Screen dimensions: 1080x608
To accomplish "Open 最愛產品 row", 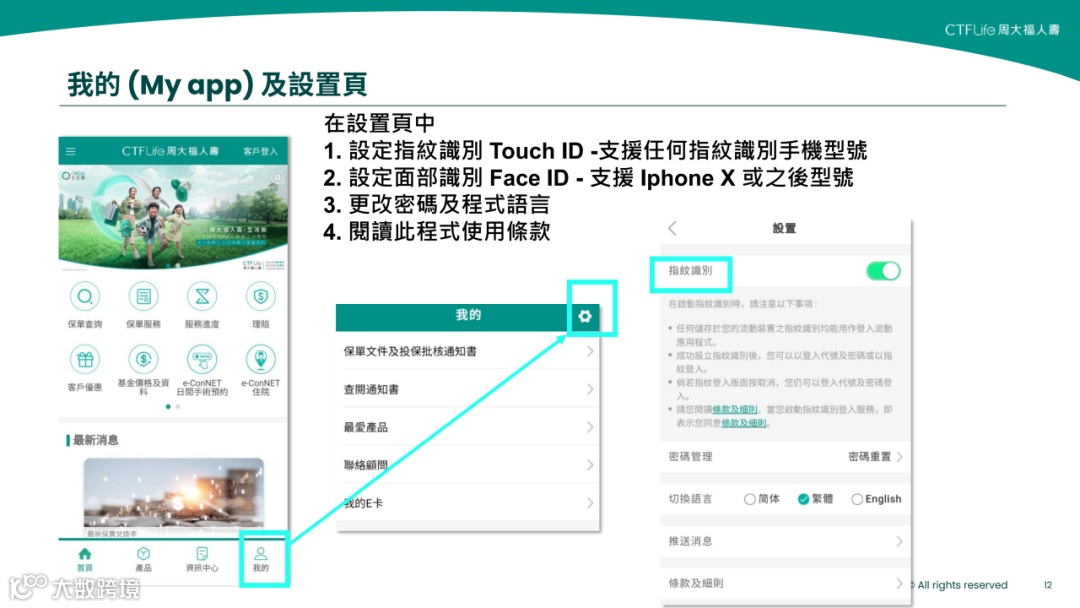I will tap(468, 427).
